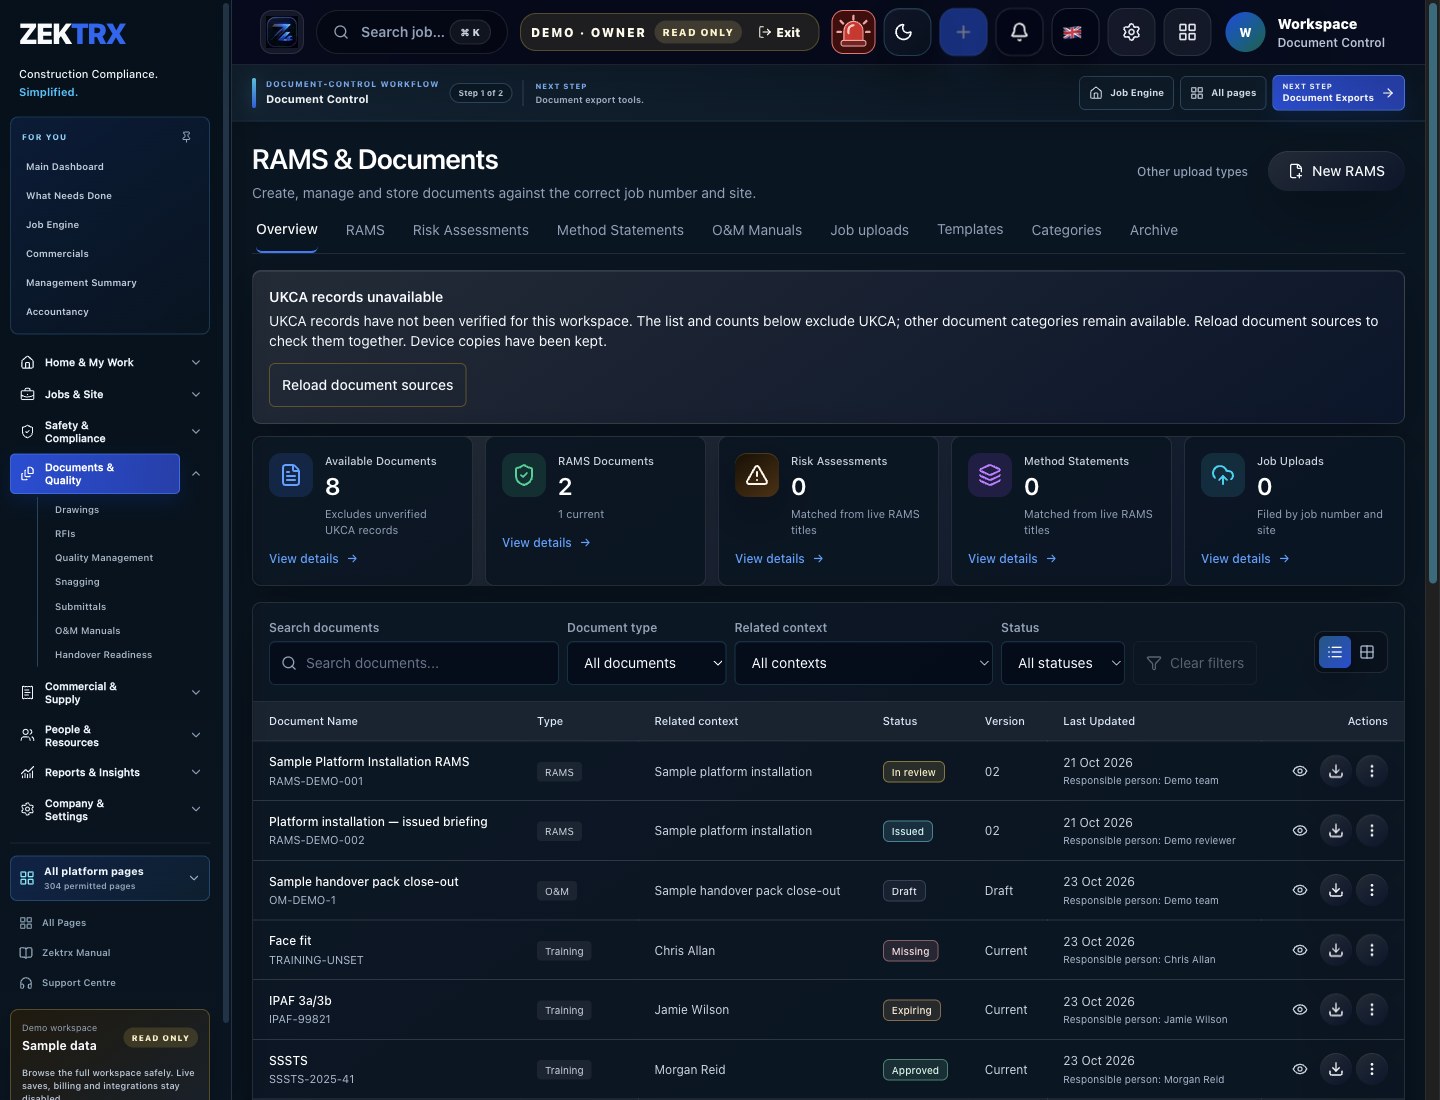Change language via the UK flag icon
The width and height of the screenshot is (1440, 1100).
[1075, 32]
